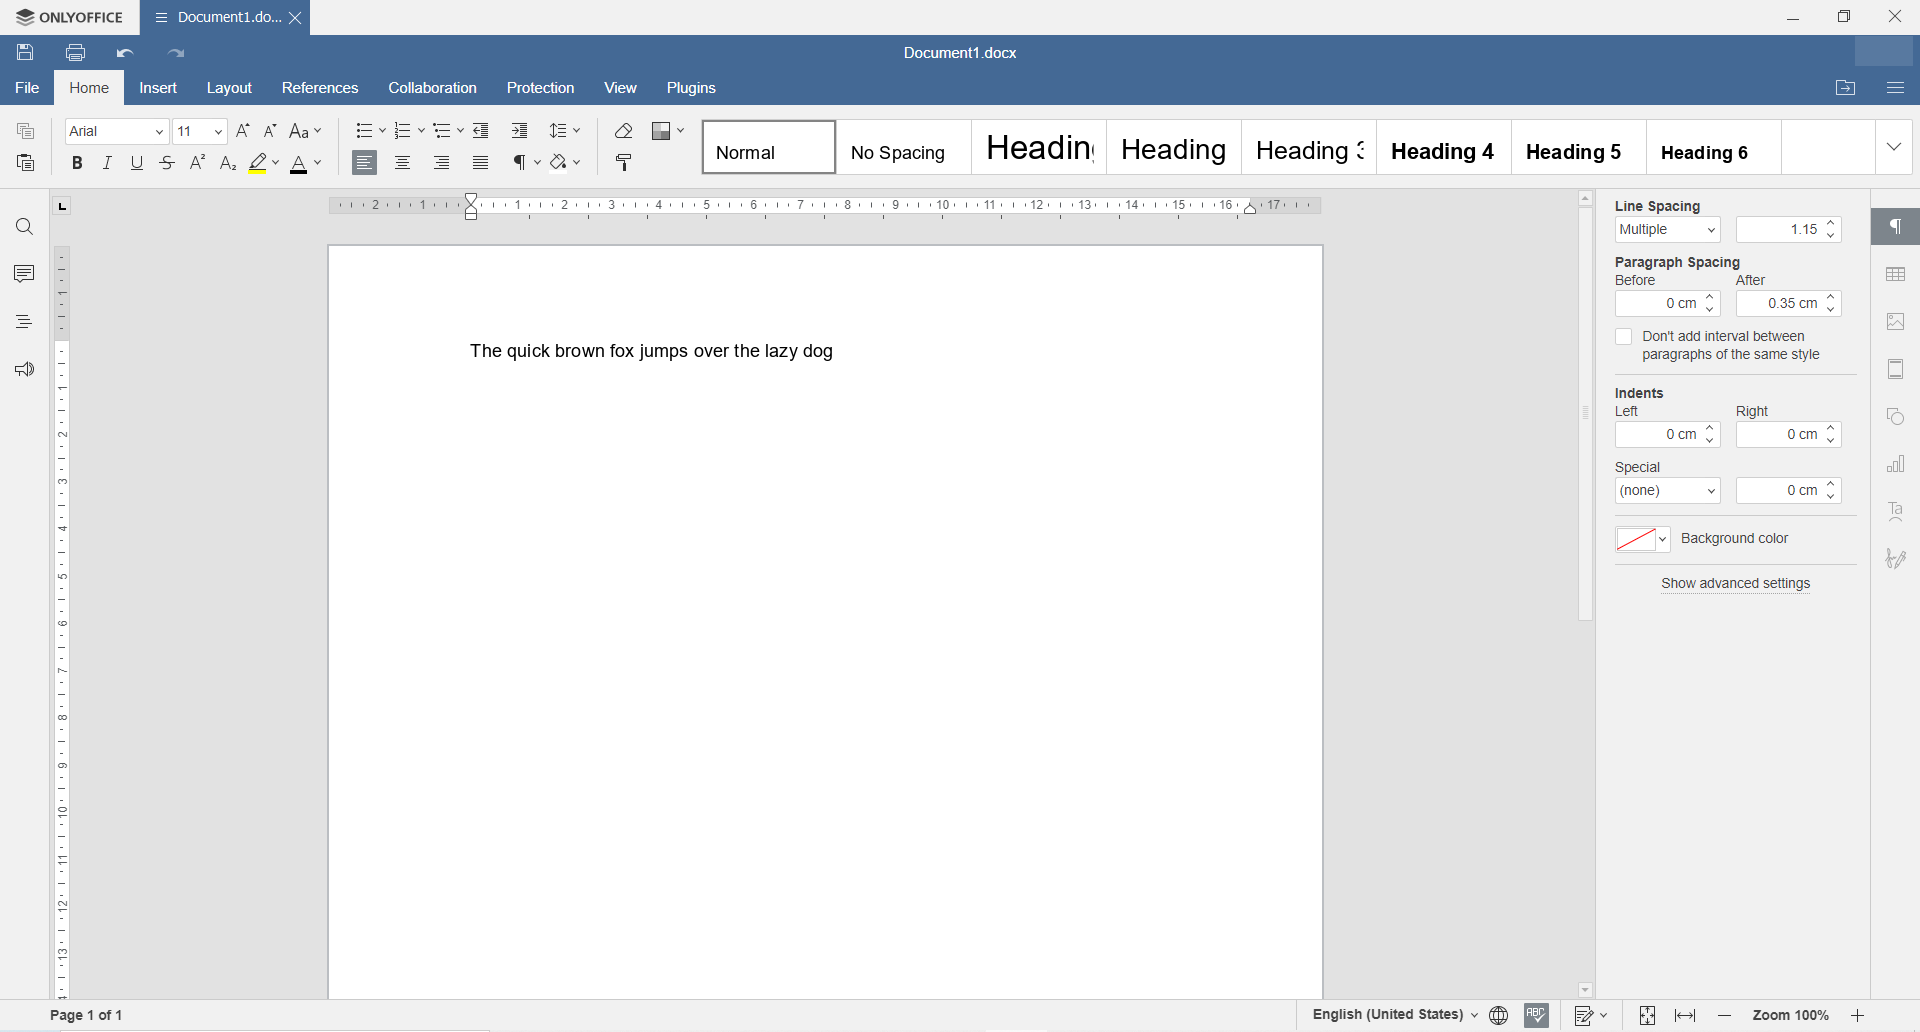Open the Arial font name dropdown

pos(159,132)
